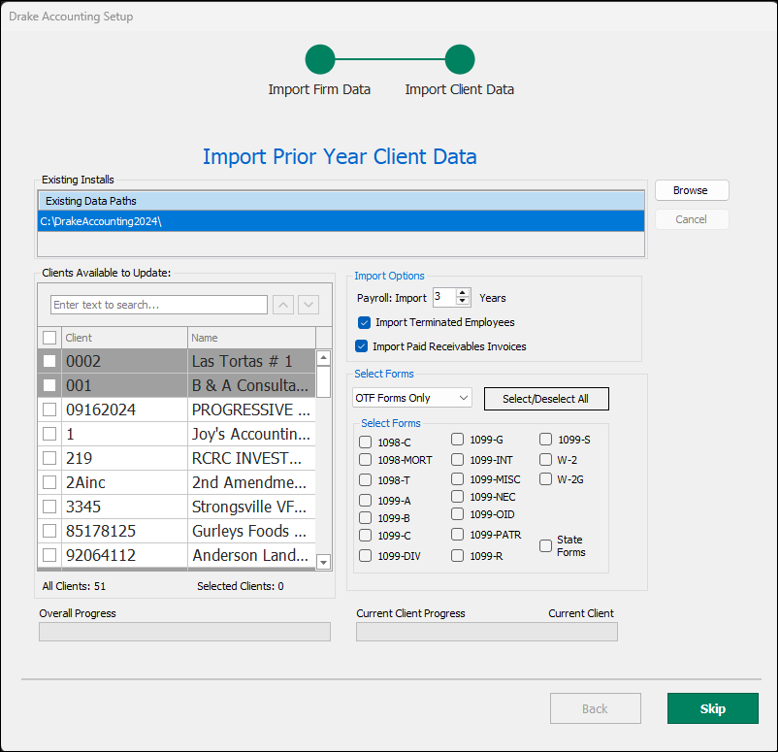Click the green Skip button
The width and height of the screenshot is (778, 752).
(712, 708)
